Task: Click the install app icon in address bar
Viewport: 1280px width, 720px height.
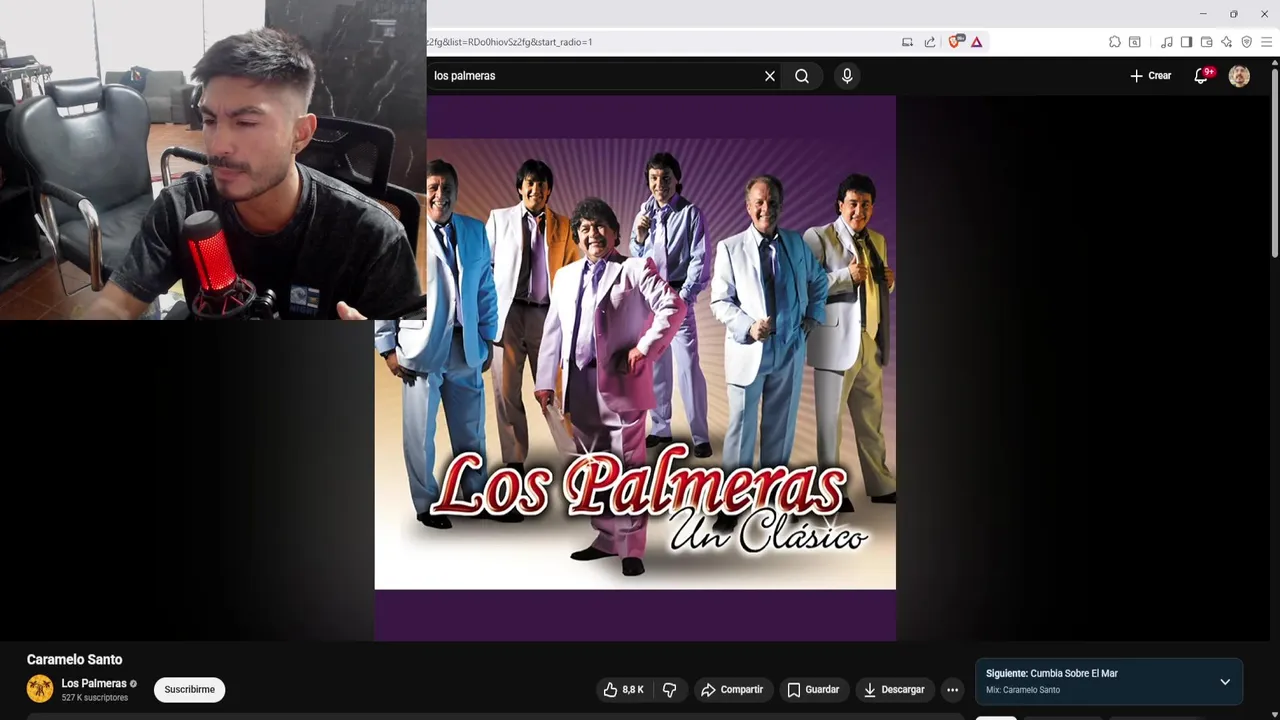Action: point(907,42)
